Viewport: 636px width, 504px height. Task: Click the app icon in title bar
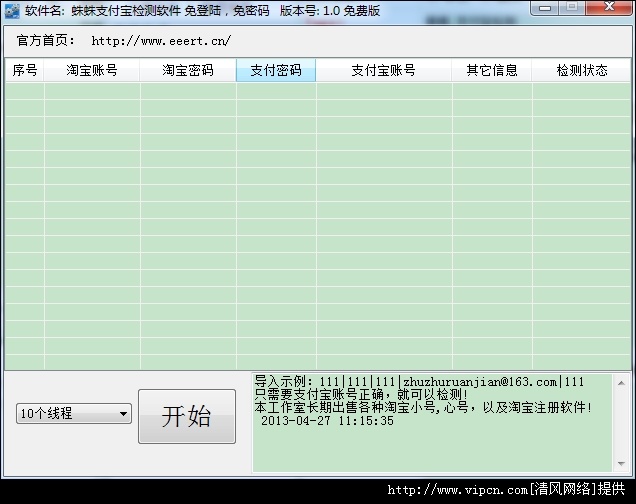(12, 11)
